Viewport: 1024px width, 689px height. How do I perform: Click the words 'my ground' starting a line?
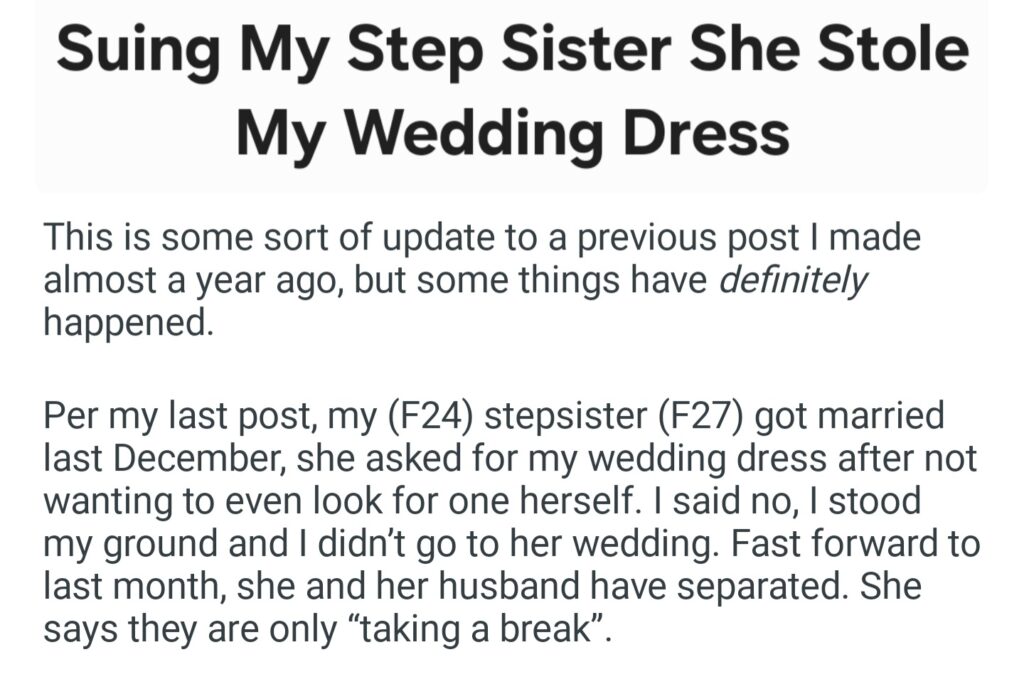pos(118,543)
